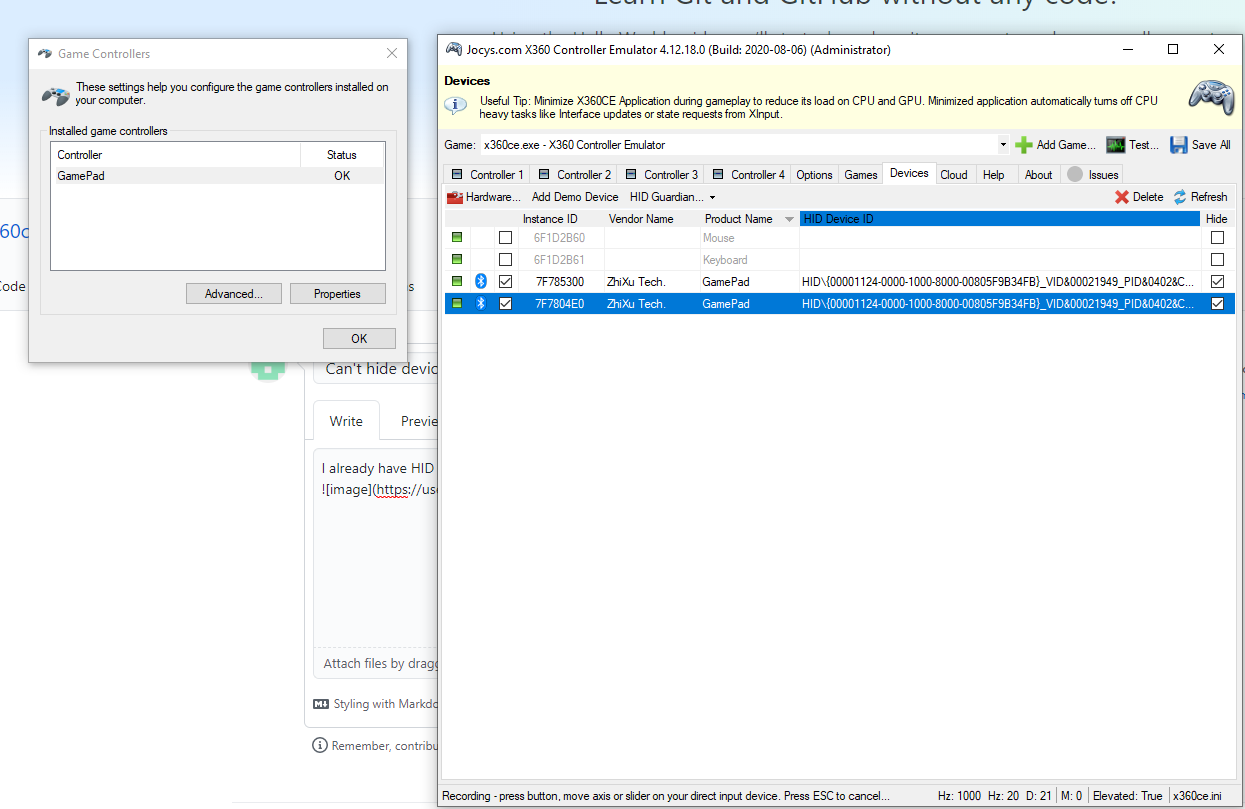Click the info tip icon under Devices

455,105
